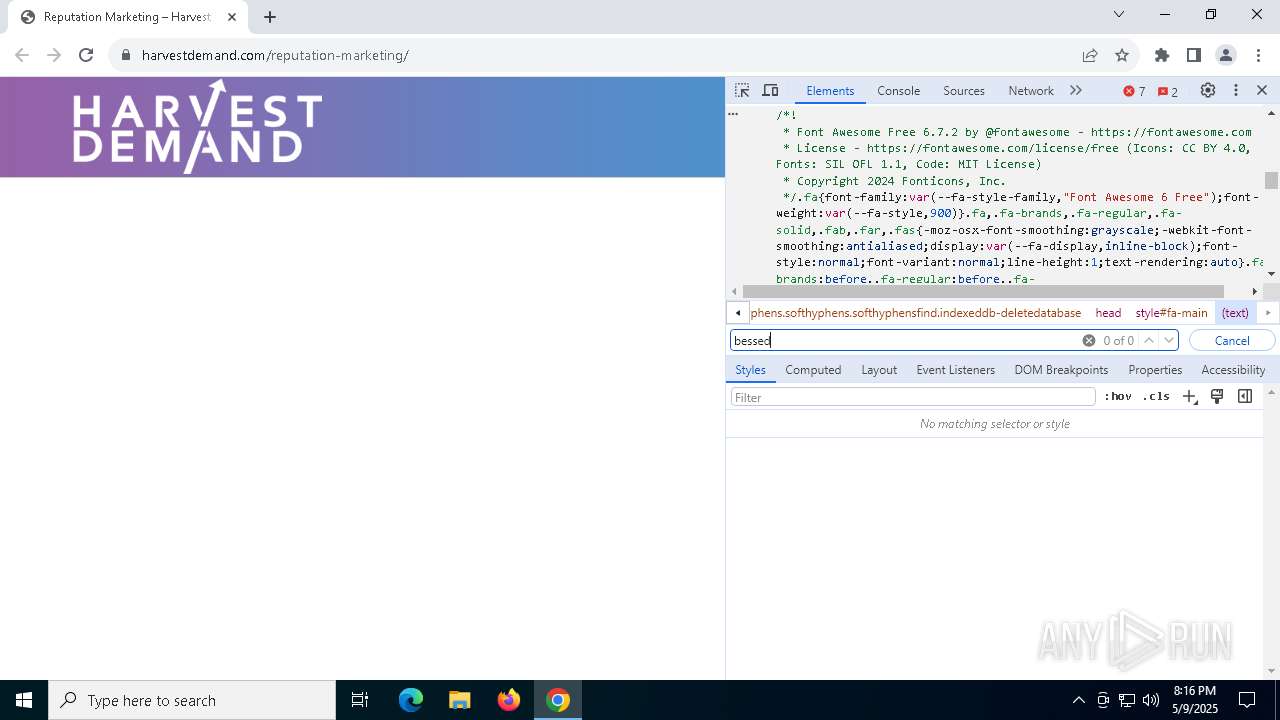Close the DevTools panel
Image resolution: width=1280 pixels, height=720 pixels.
pos(1262,90)
